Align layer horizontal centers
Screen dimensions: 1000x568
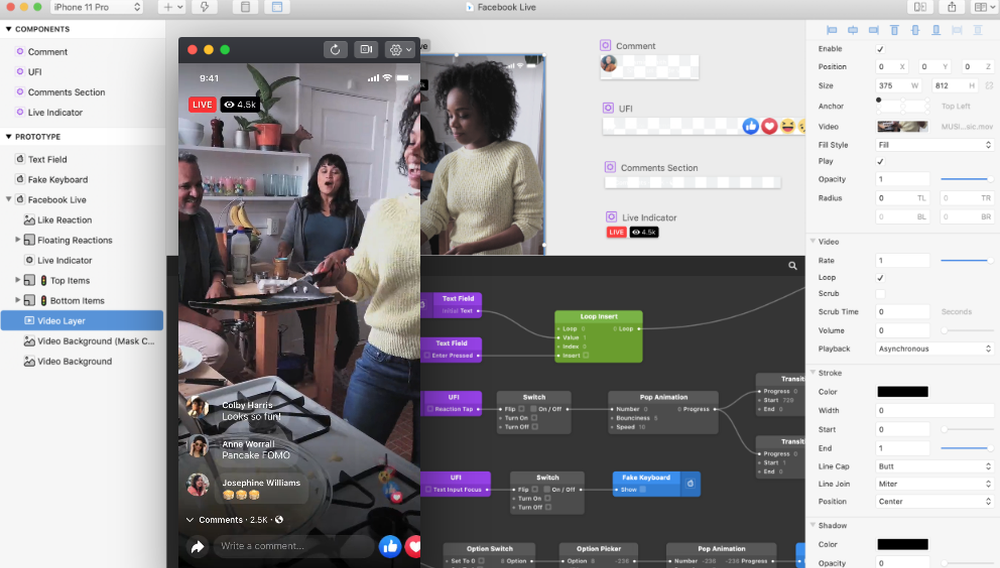point(853,30)
